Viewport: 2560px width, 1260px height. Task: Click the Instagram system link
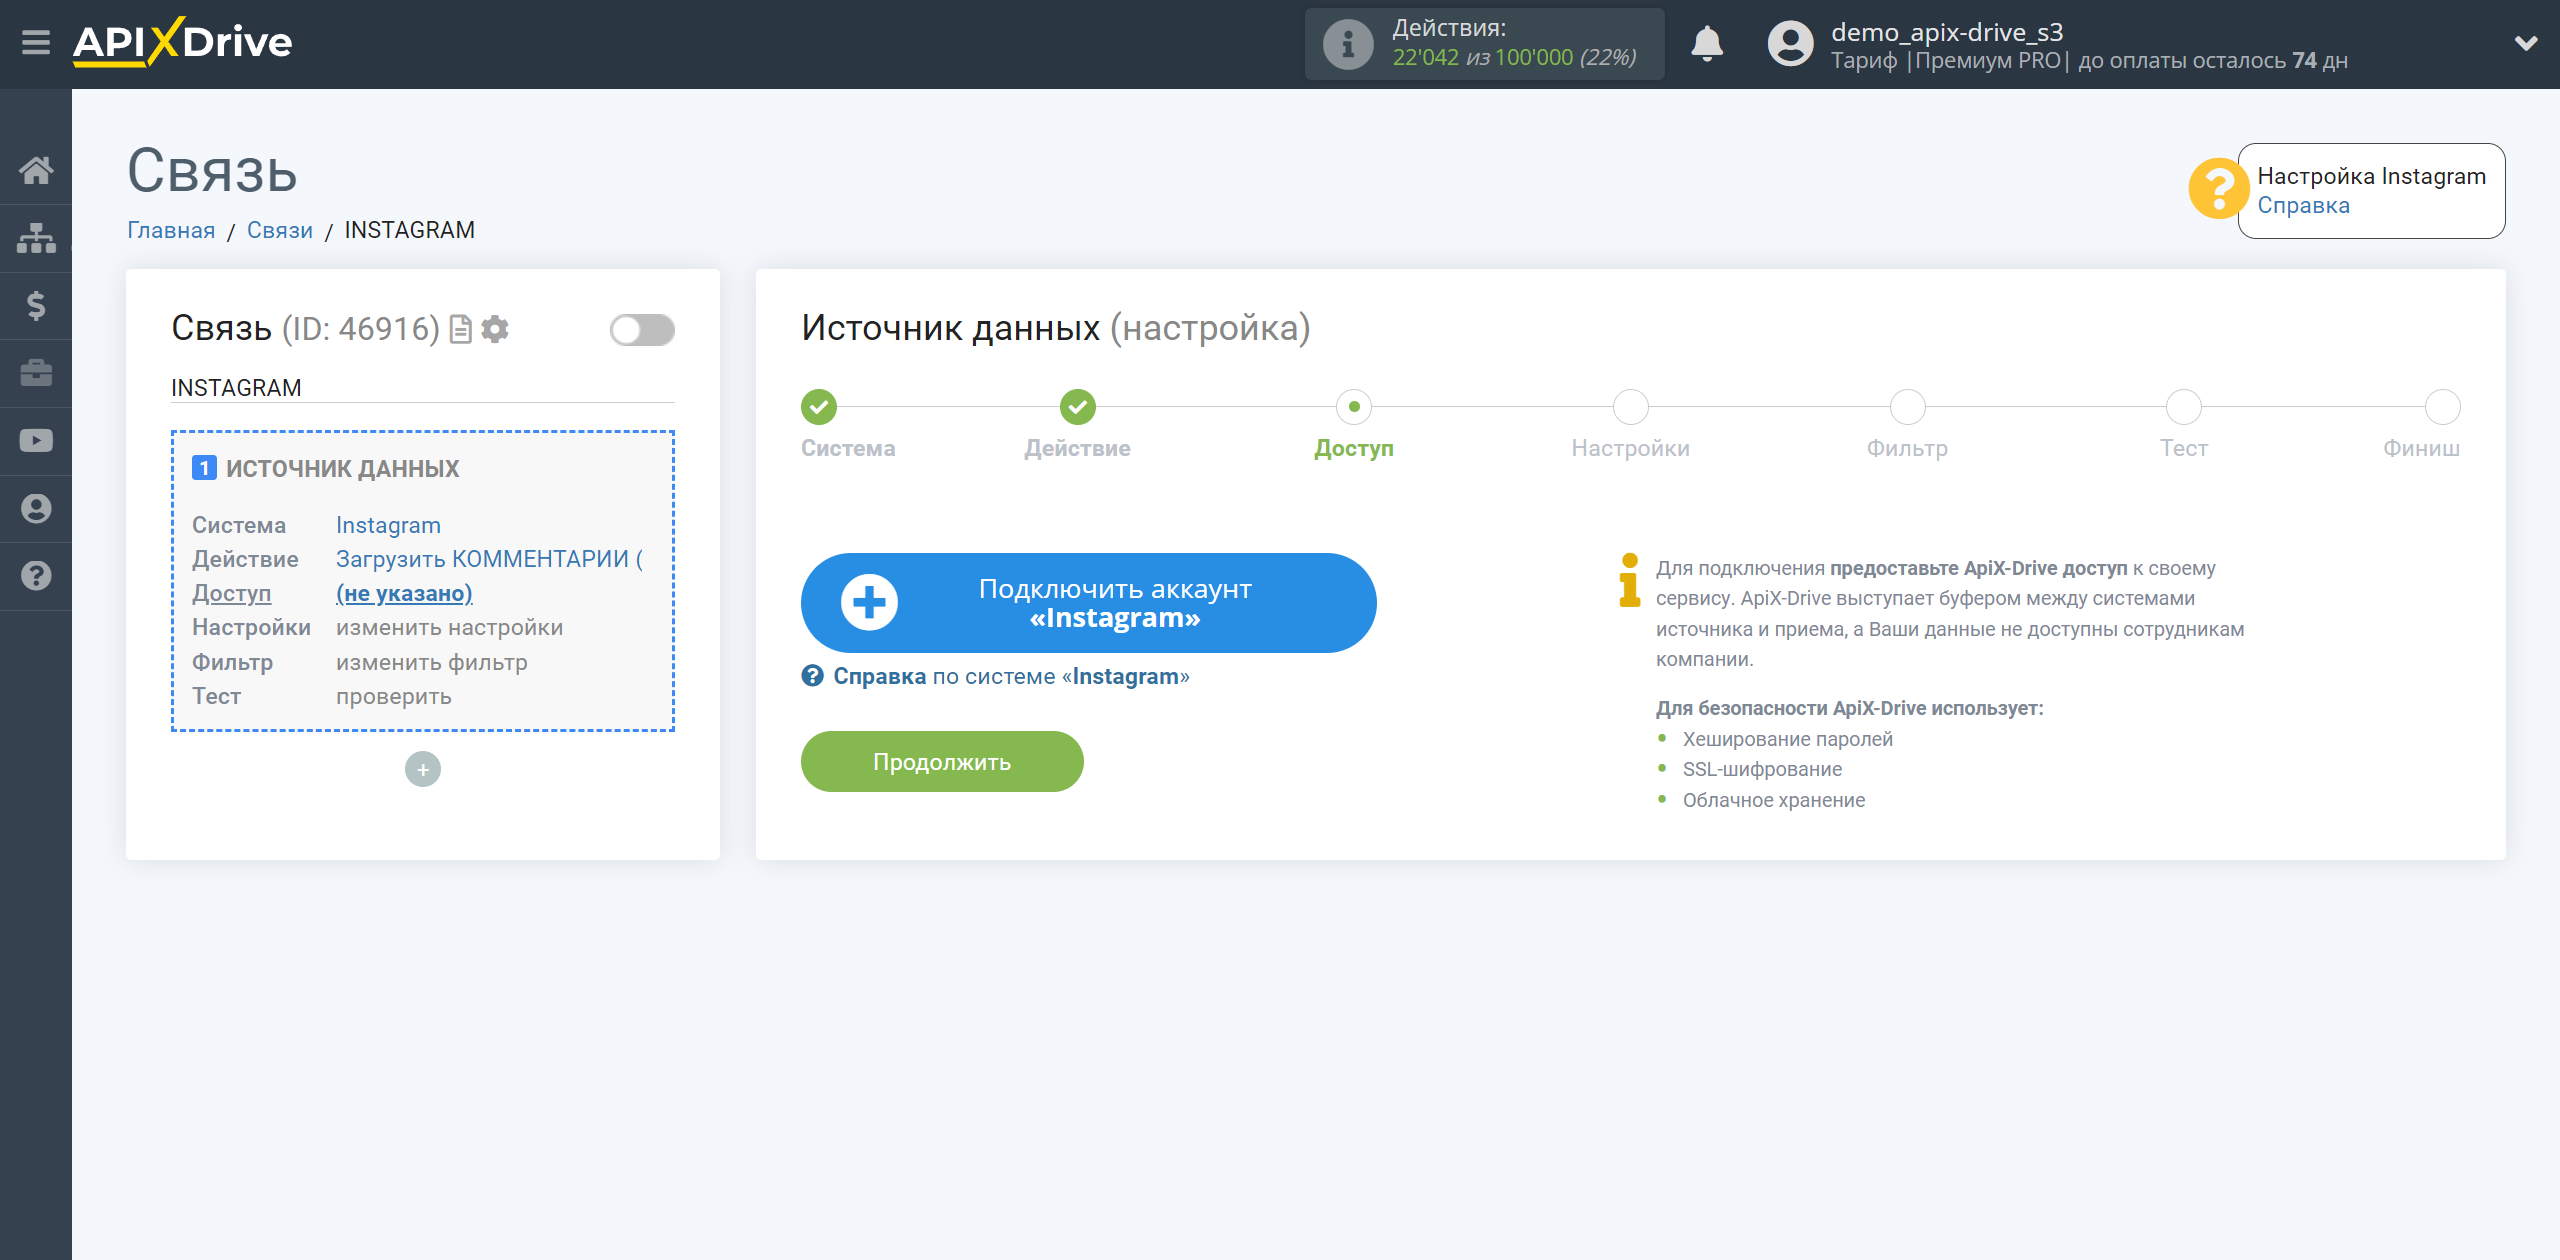pos(388,525)
